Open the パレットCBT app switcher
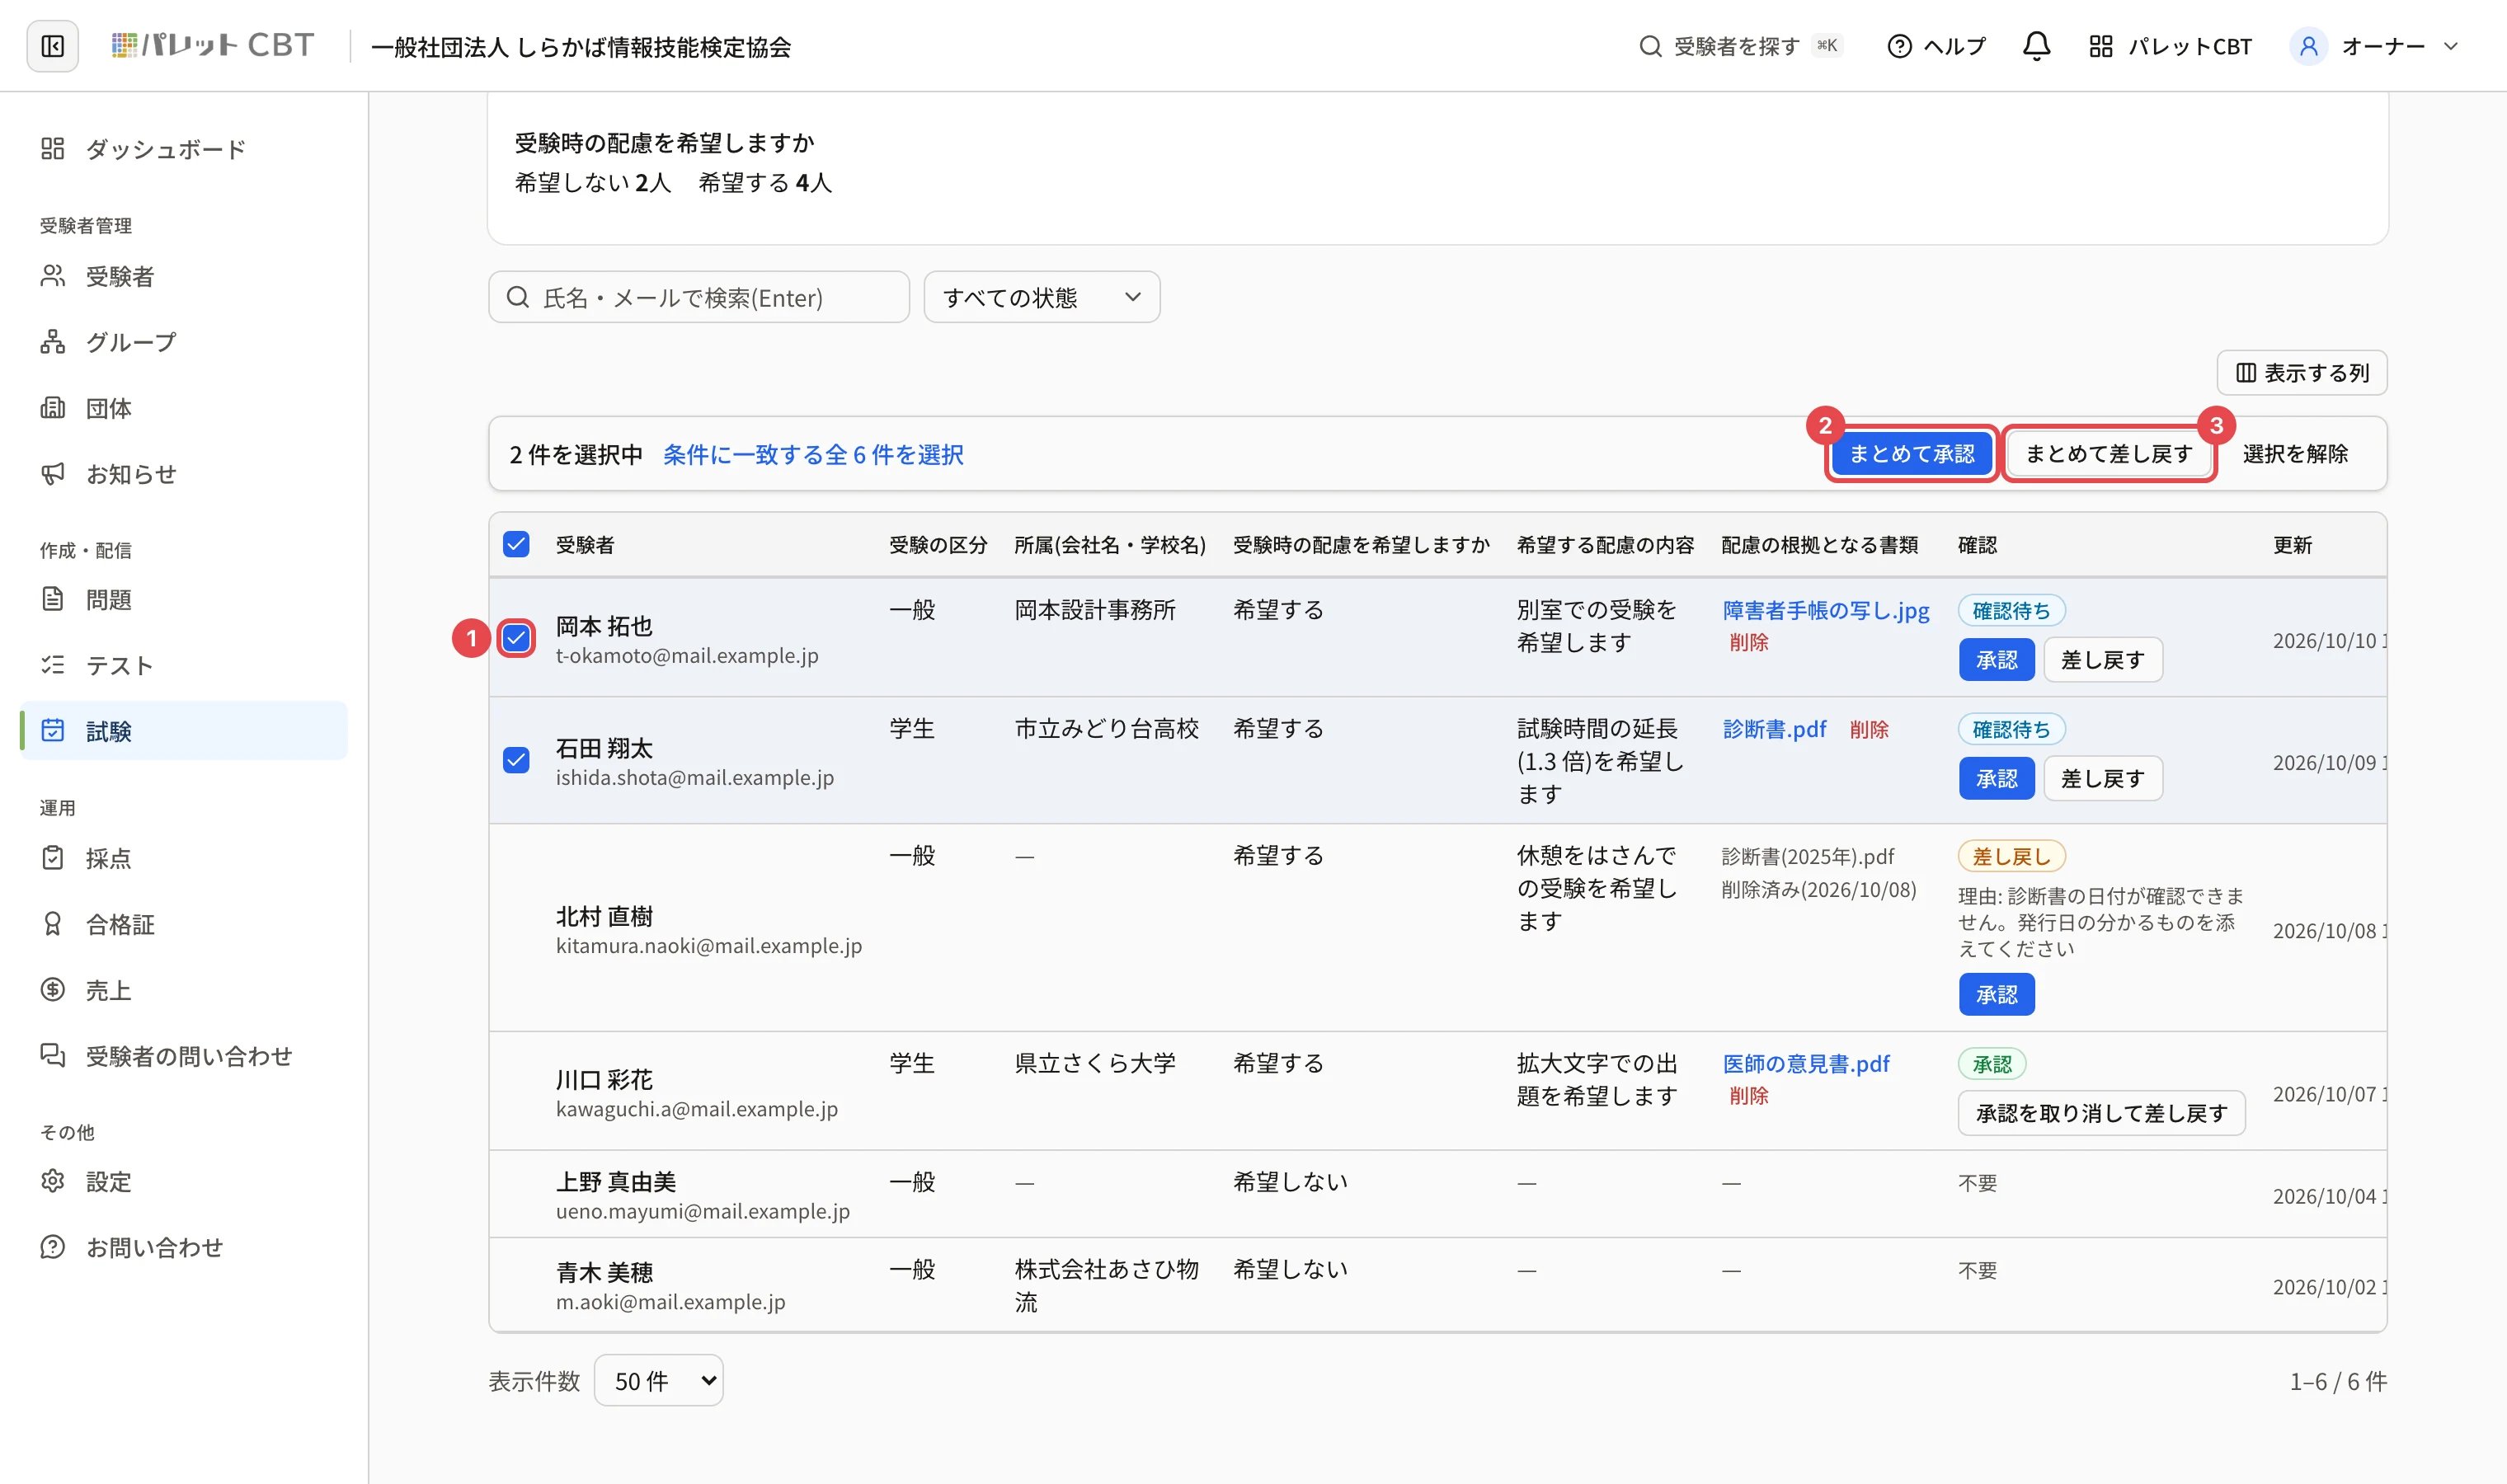Viewport: 2507px width, 1484px height. (2170, 46)
